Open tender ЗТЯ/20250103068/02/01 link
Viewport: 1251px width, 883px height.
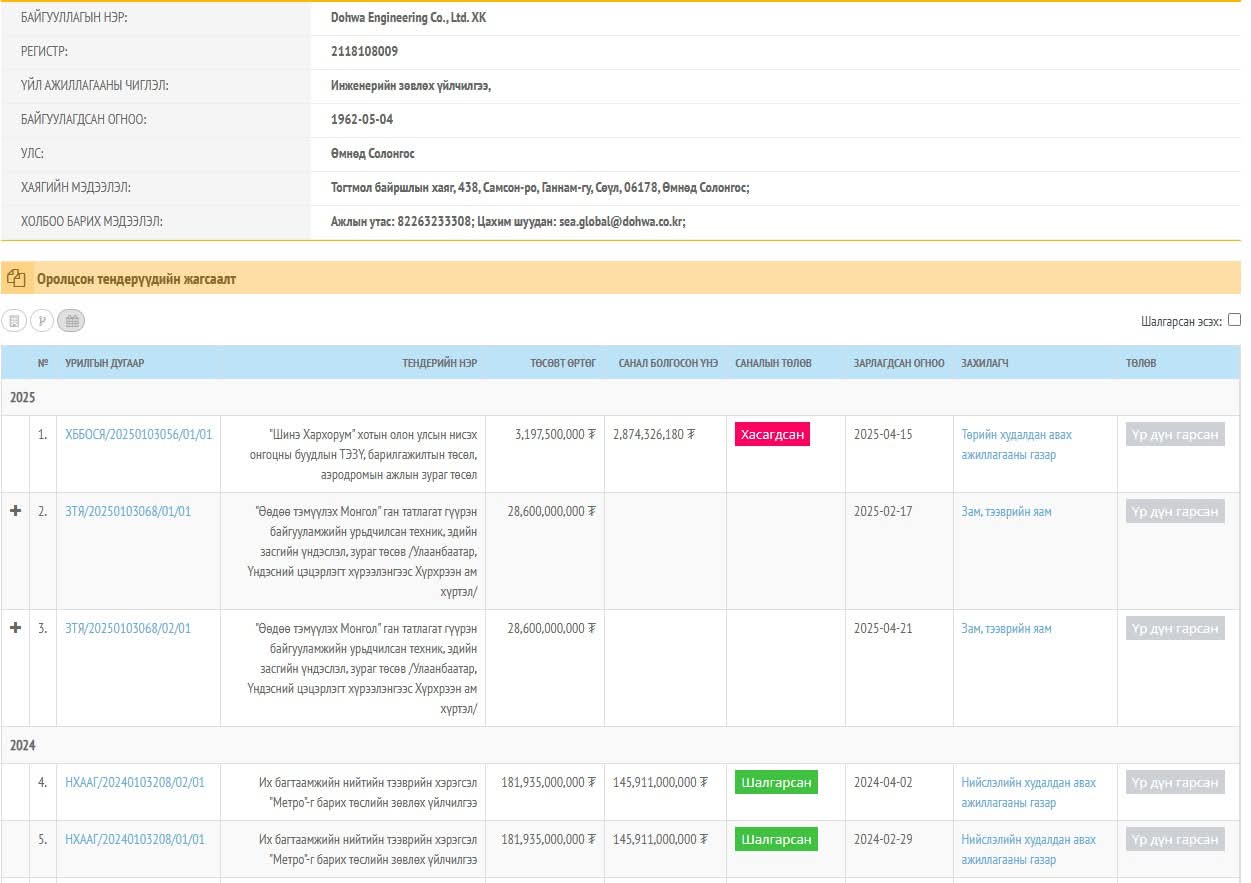pyautogui.click(x=127, y=629)
